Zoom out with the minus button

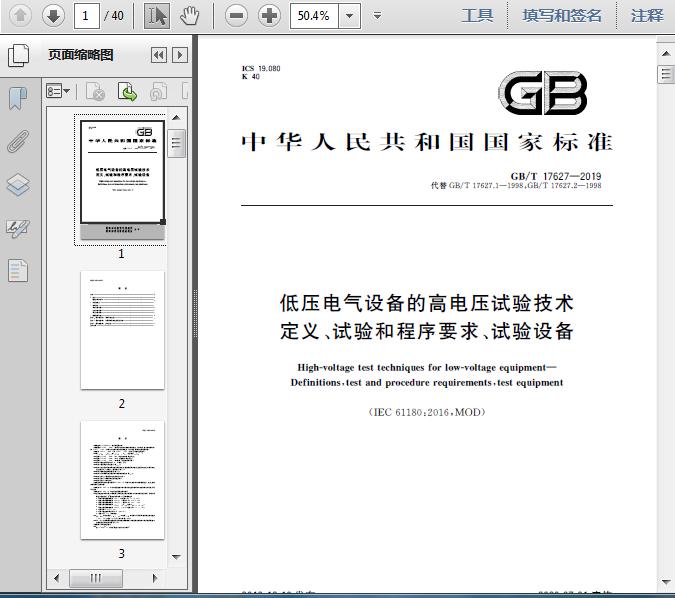(x=236, y=15)
